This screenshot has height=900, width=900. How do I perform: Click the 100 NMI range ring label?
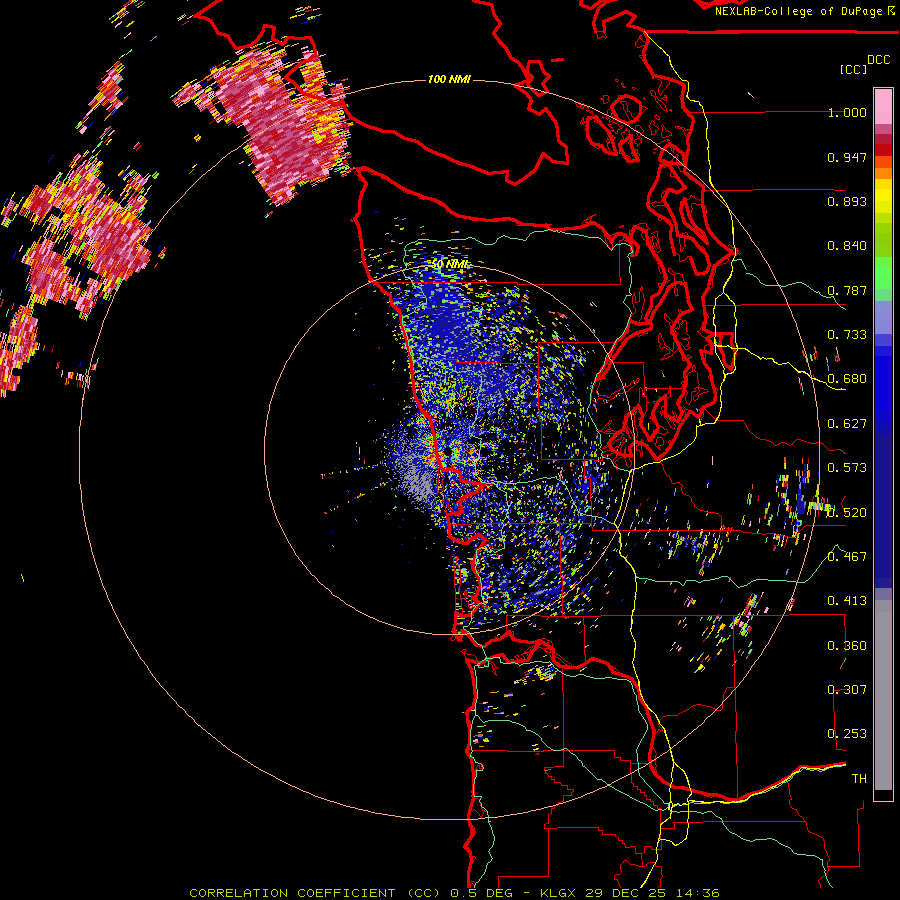(449, 79)
